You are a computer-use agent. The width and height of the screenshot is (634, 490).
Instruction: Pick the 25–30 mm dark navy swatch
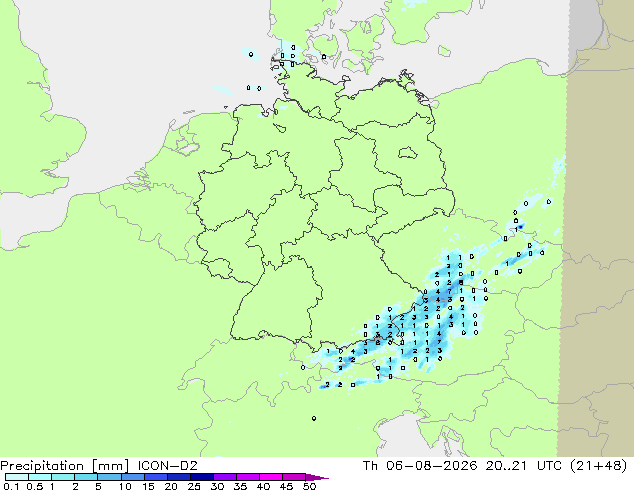(x=201, y=477)
